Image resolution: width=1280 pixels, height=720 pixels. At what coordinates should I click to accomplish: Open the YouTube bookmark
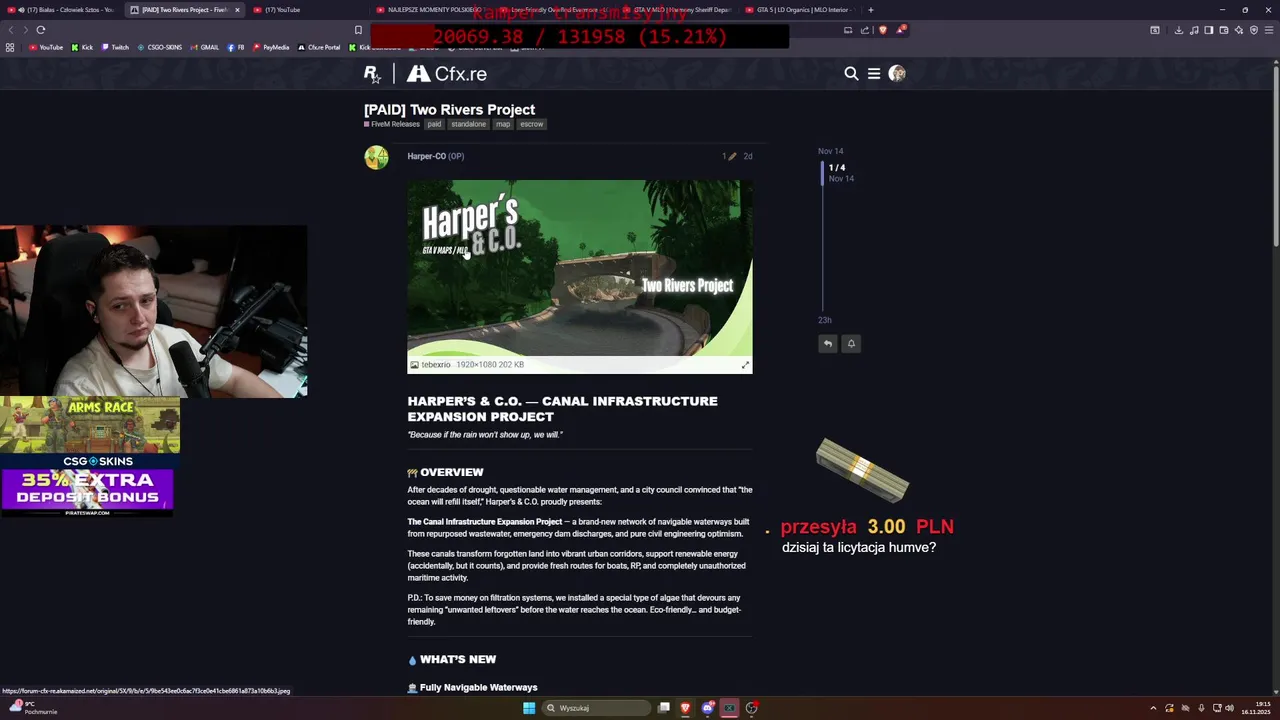[x=46, y=47]
